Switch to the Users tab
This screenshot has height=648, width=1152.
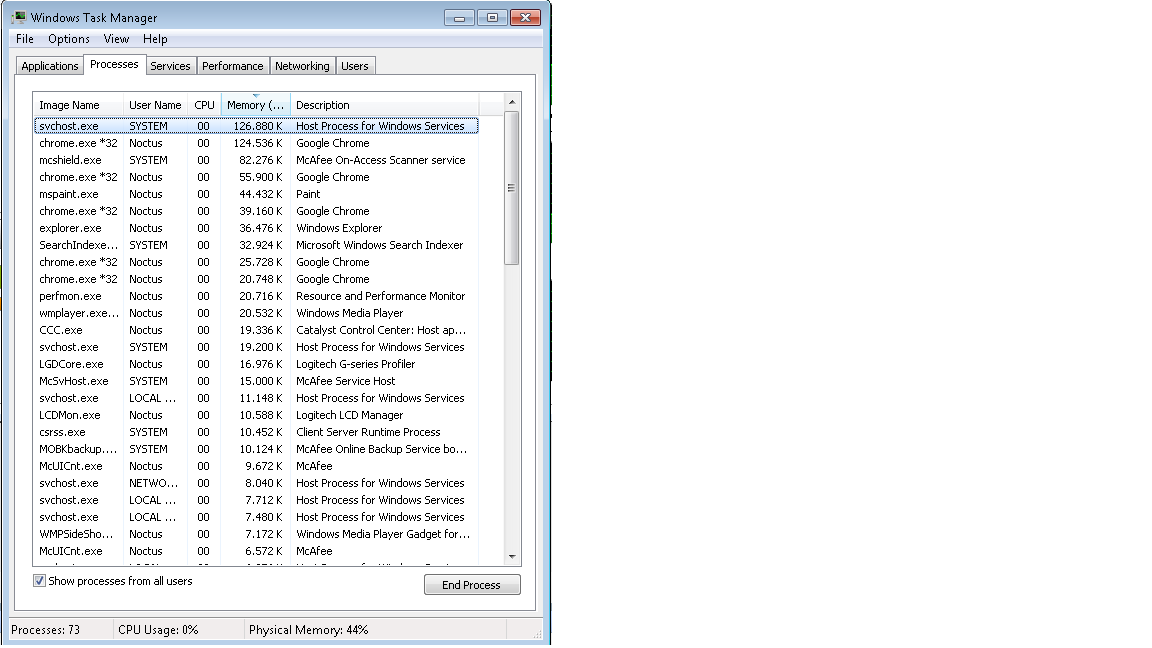355,66
